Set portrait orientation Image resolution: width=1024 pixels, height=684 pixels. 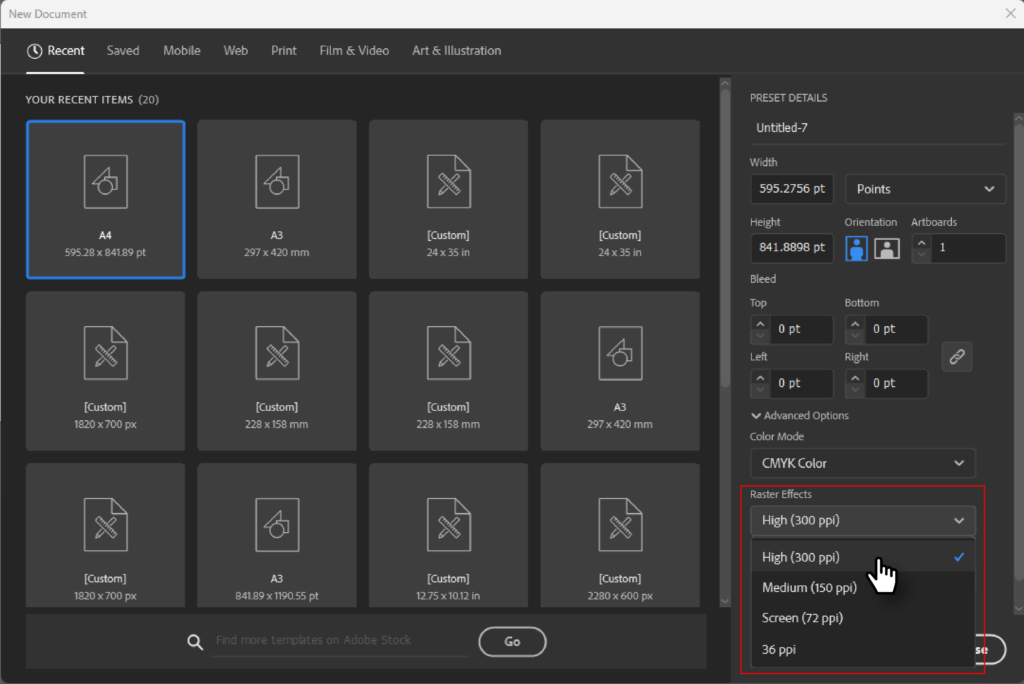point(856,248)
